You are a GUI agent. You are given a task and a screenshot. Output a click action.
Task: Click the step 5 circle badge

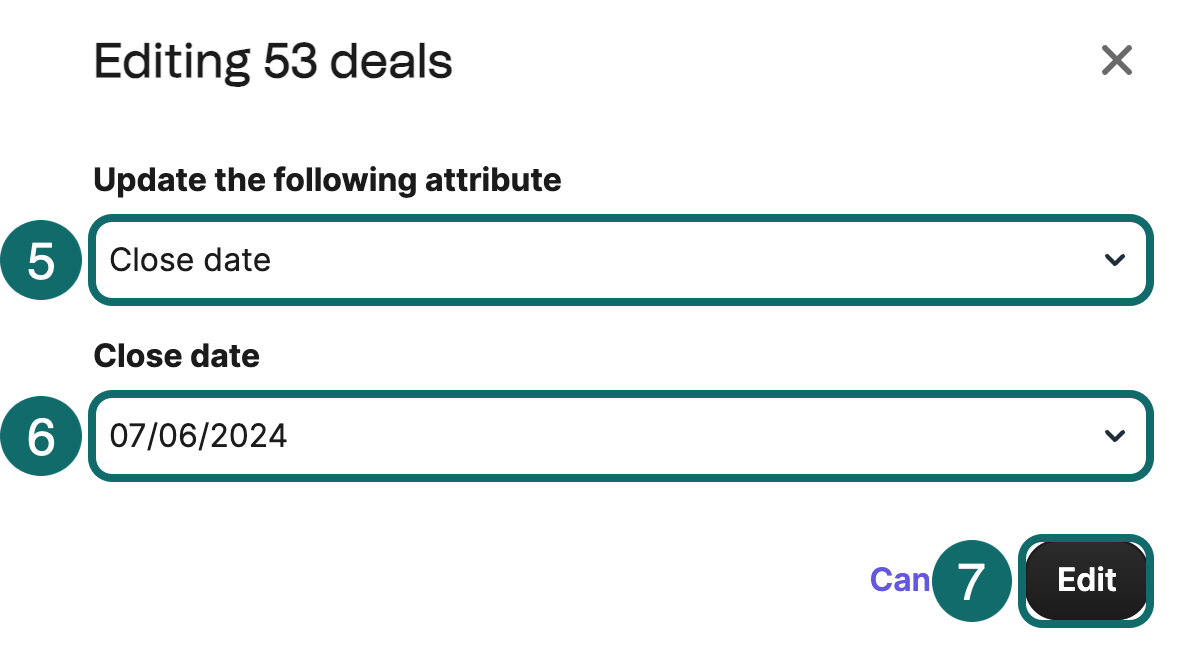pyautogui.click(x=41, y=259)
